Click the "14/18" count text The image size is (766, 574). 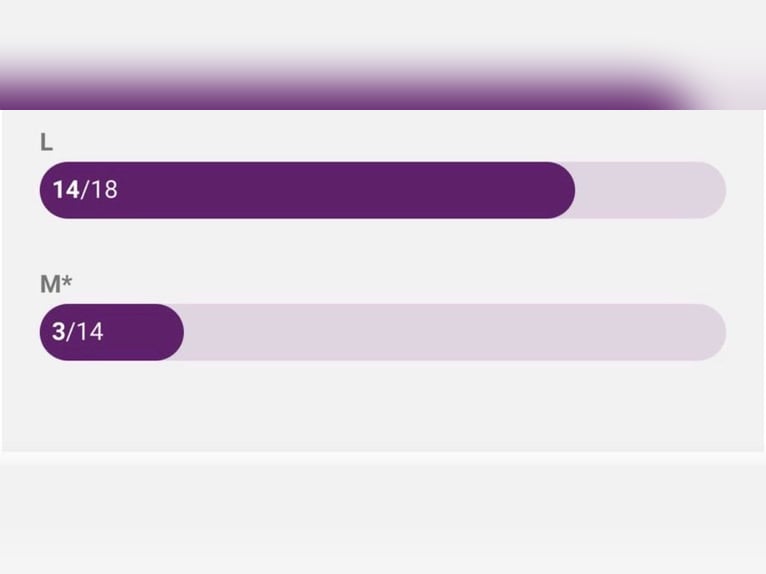tap(85, 189)
